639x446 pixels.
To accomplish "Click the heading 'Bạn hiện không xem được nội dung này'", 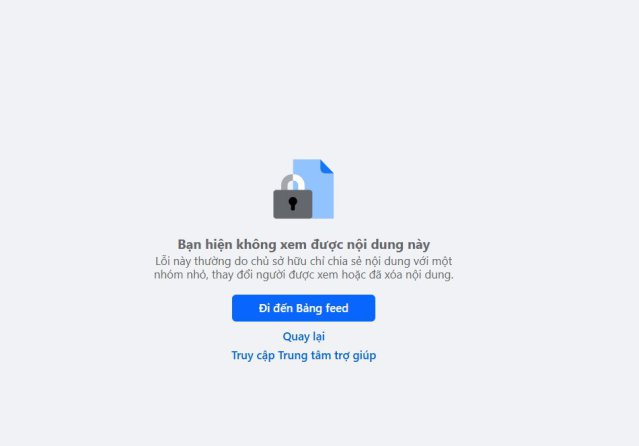I will pyautogui.click(x=304, y=245).
